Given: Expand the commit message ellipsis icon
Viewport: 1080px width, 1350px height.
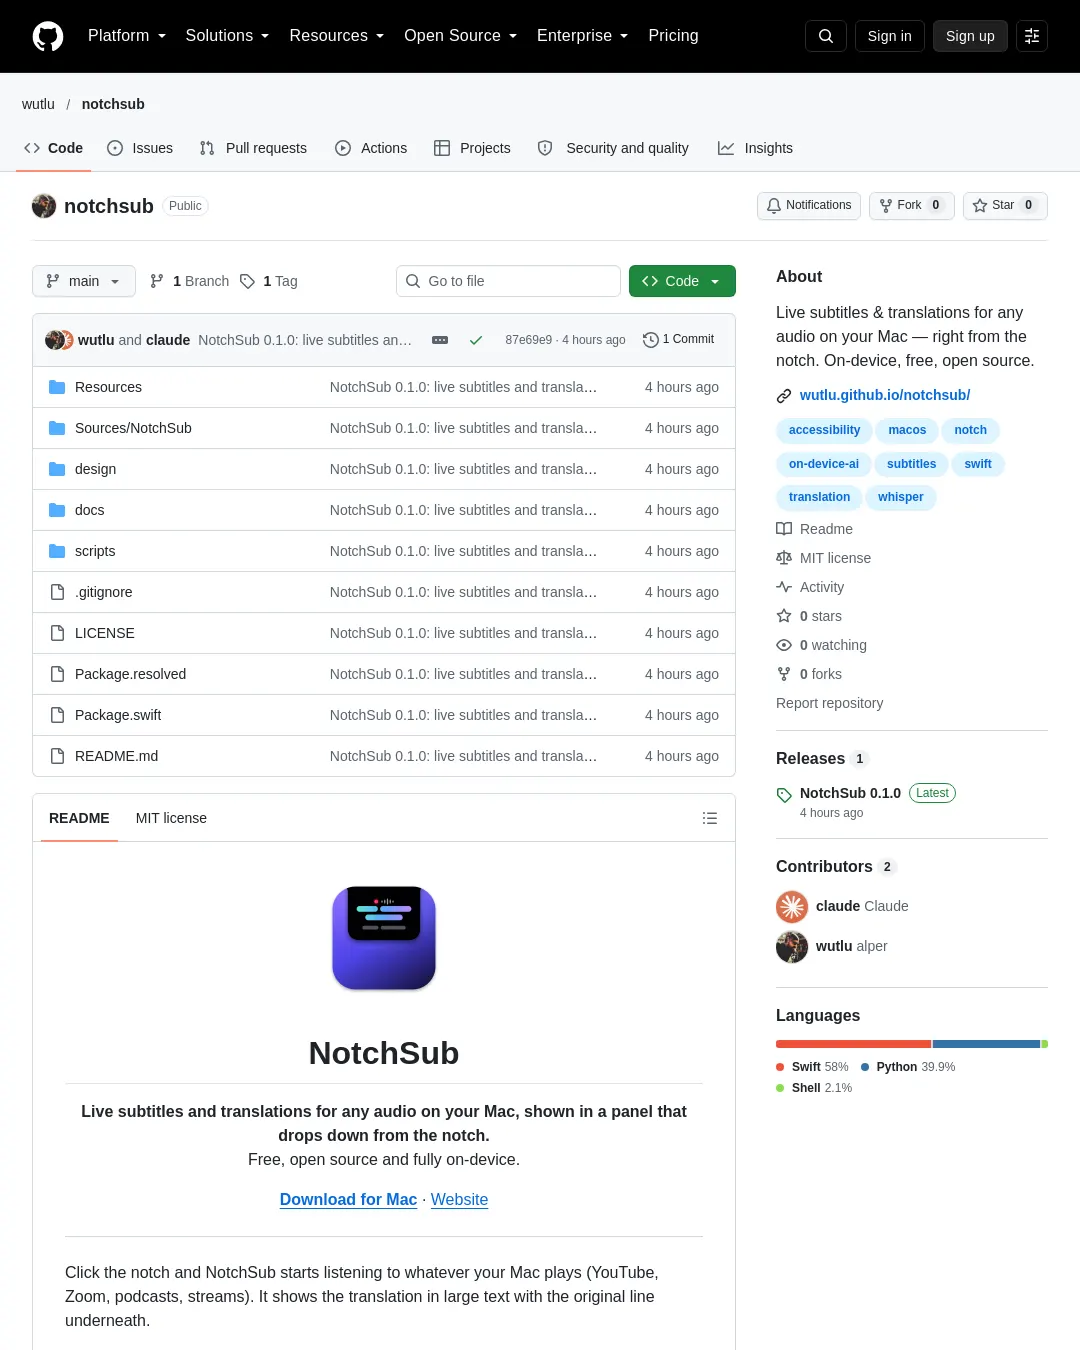Looking at the screenshot, I should click(x=440, y=340).
